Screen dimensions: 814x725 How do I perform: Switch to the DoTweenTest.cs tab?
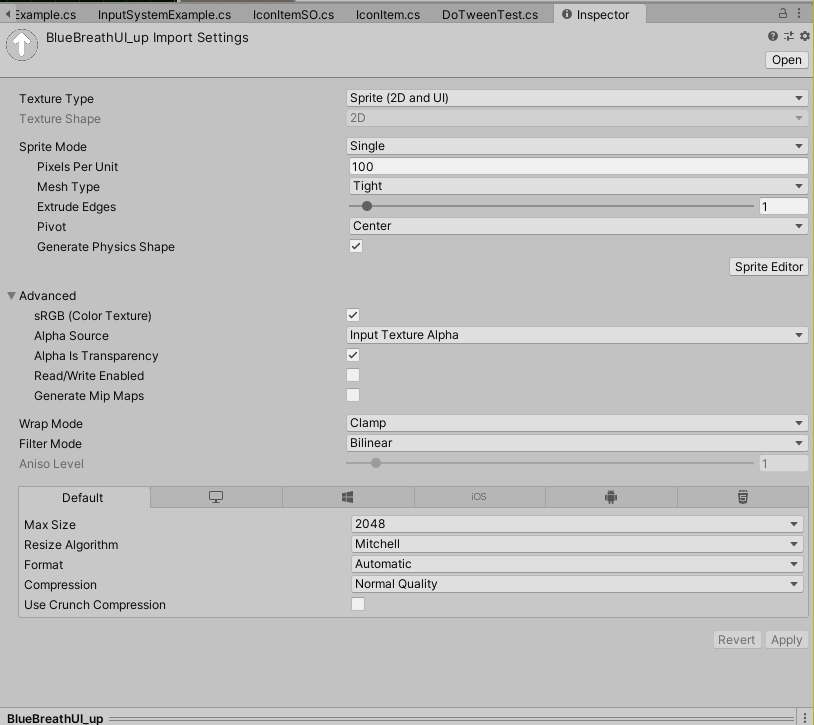[489, 15]
